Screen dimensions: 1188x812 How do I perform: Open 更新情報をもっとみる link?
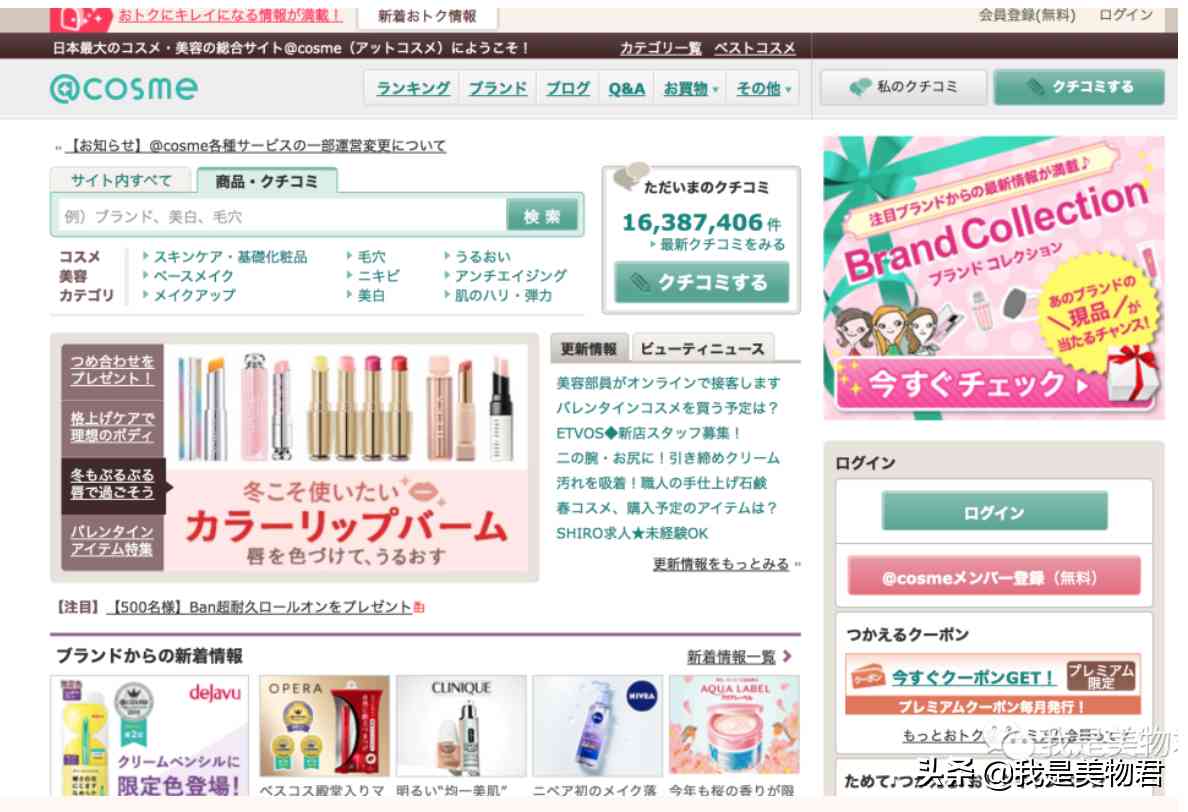tap(721, 564)
